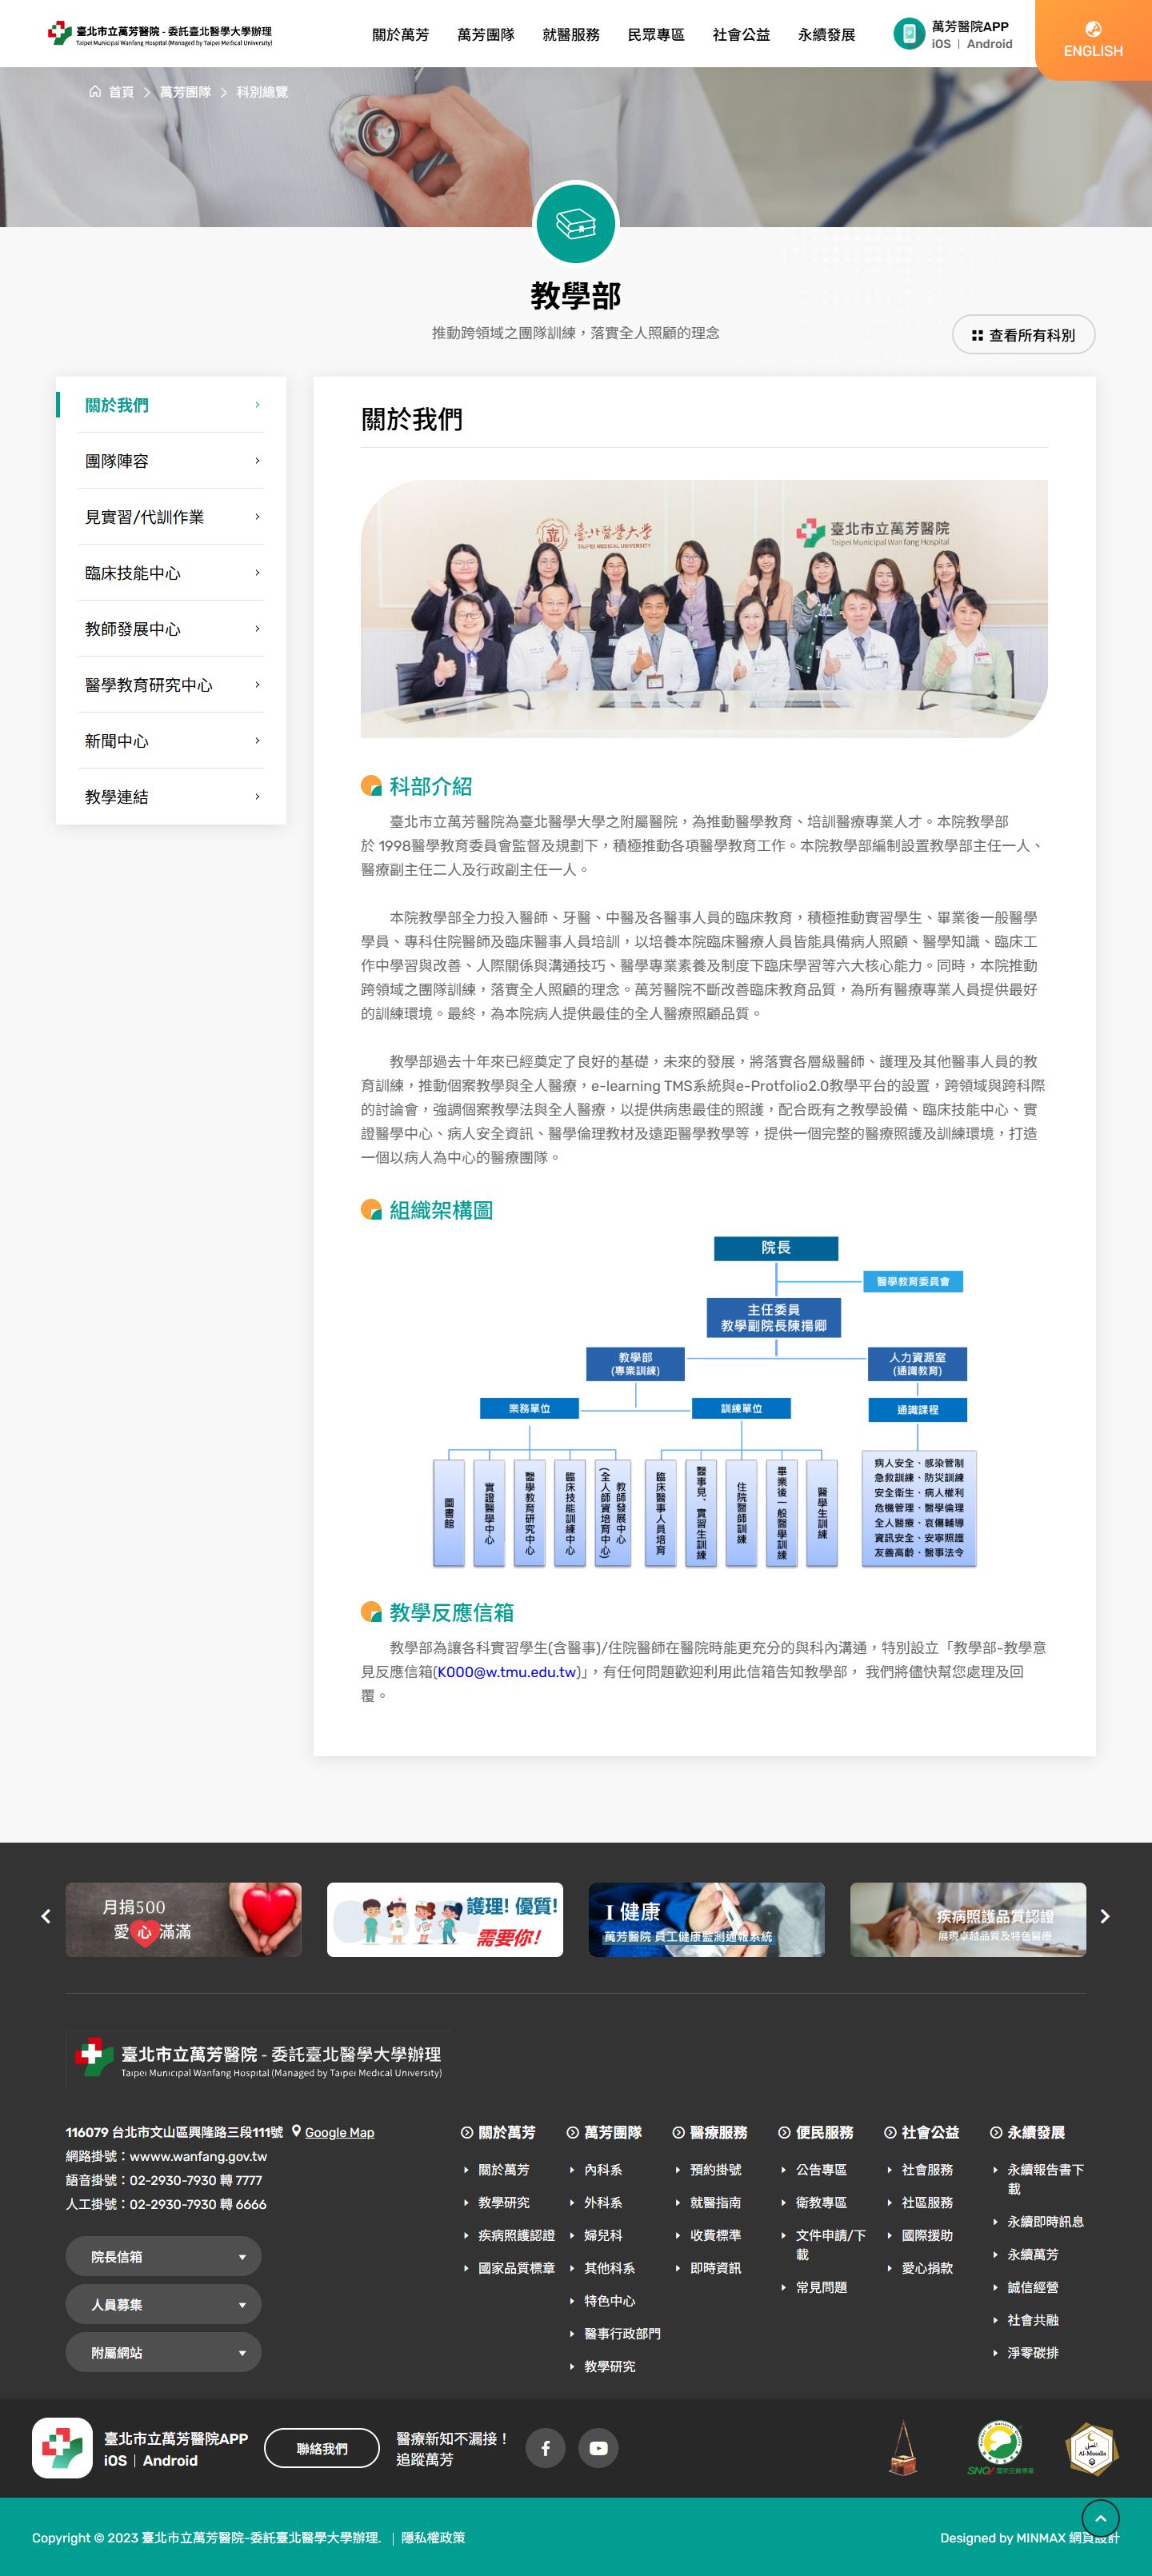Click the Google Map link
Viewport: 1152px width, 2576px height.
click(339, 2132)
